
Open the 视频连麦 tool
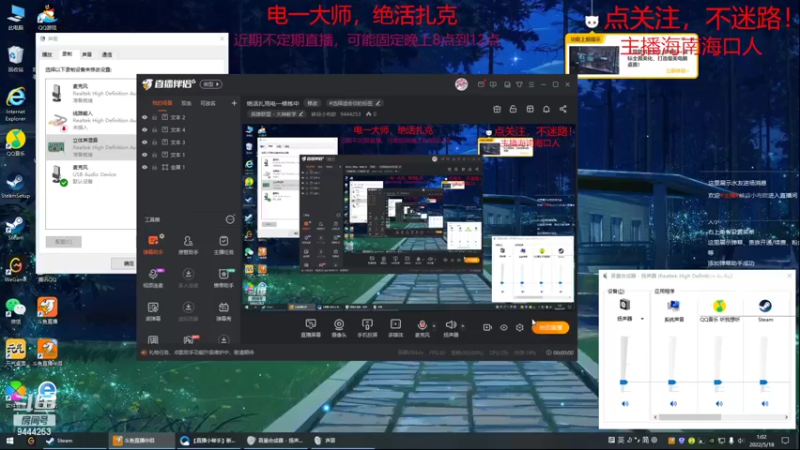[x=153, y=278]
